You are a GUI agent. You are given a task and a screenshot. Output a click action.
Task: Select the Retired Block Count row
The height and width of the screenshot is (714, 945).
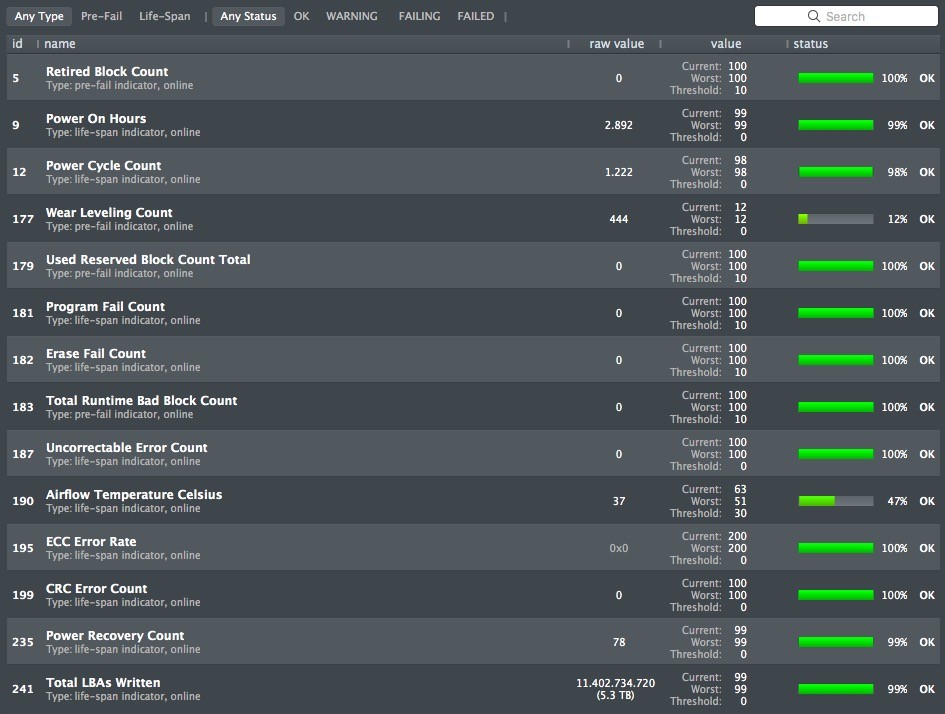coord(472,78)
